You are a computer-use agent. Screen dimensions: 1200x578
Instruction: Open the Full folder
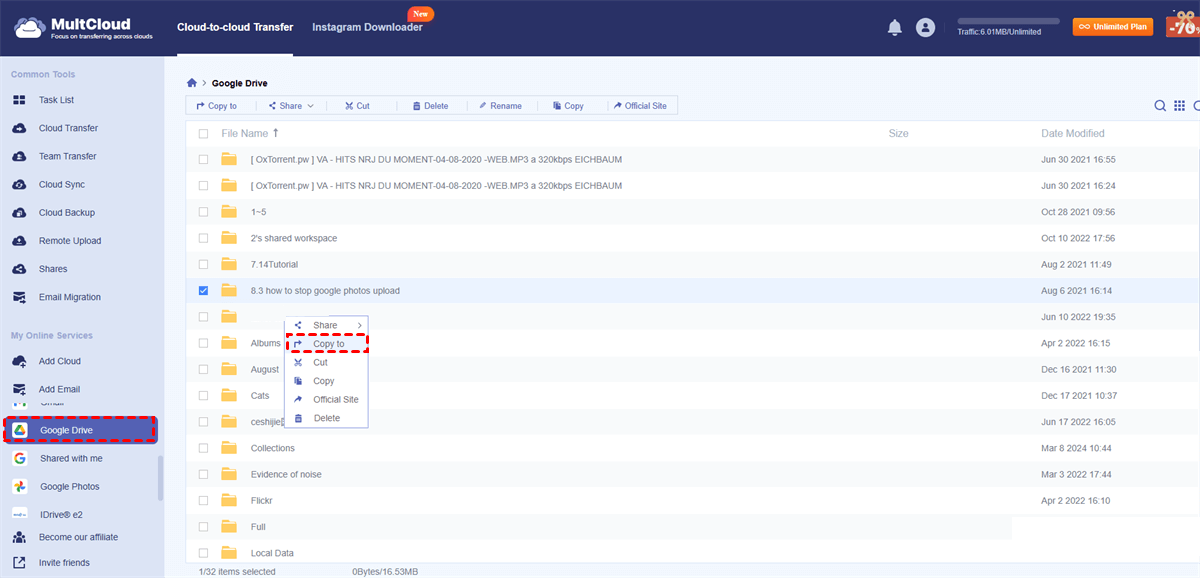[258, 527]
